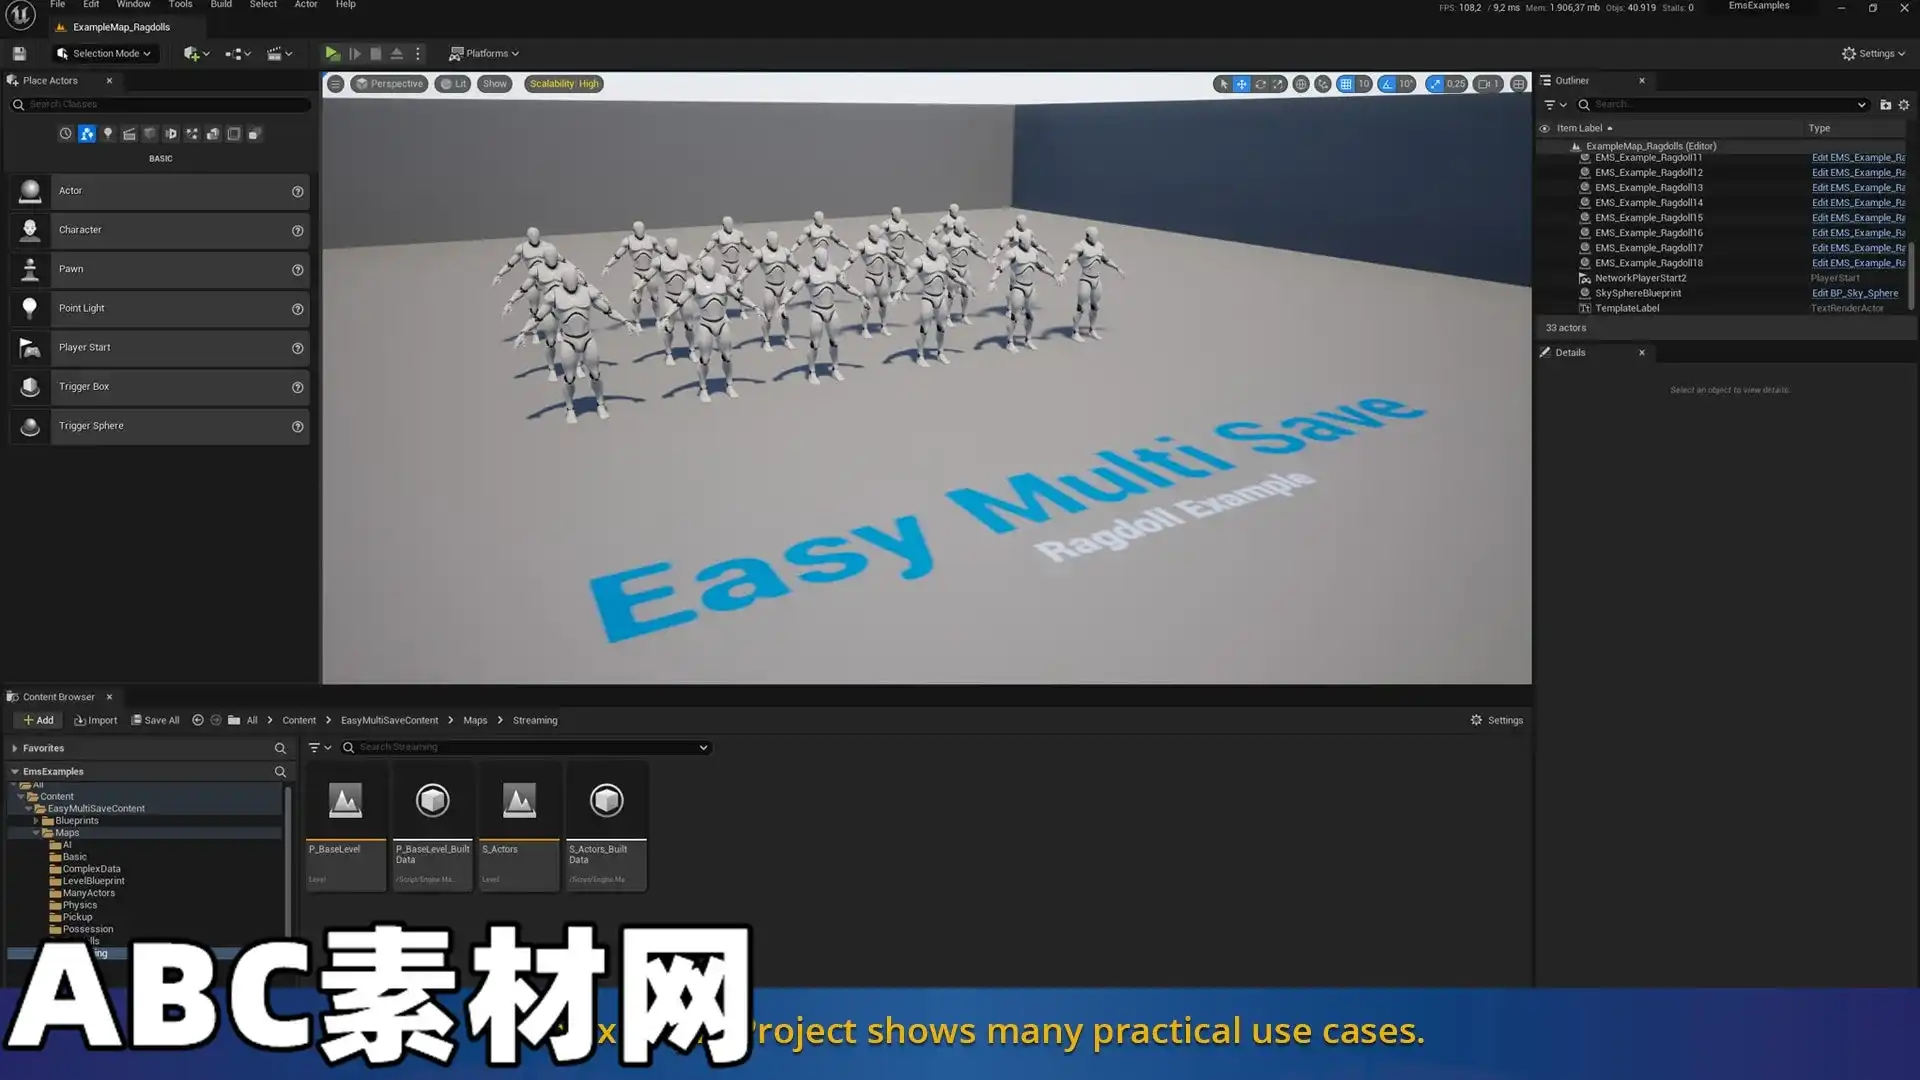Toggle rotation angle snapping
The height and width of the screenshot is (1080, 1920).
click(x=1387, y=84)
